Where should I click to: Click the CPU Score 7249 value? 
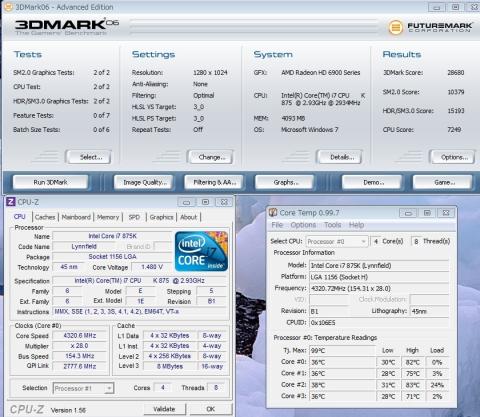point(454,129)
